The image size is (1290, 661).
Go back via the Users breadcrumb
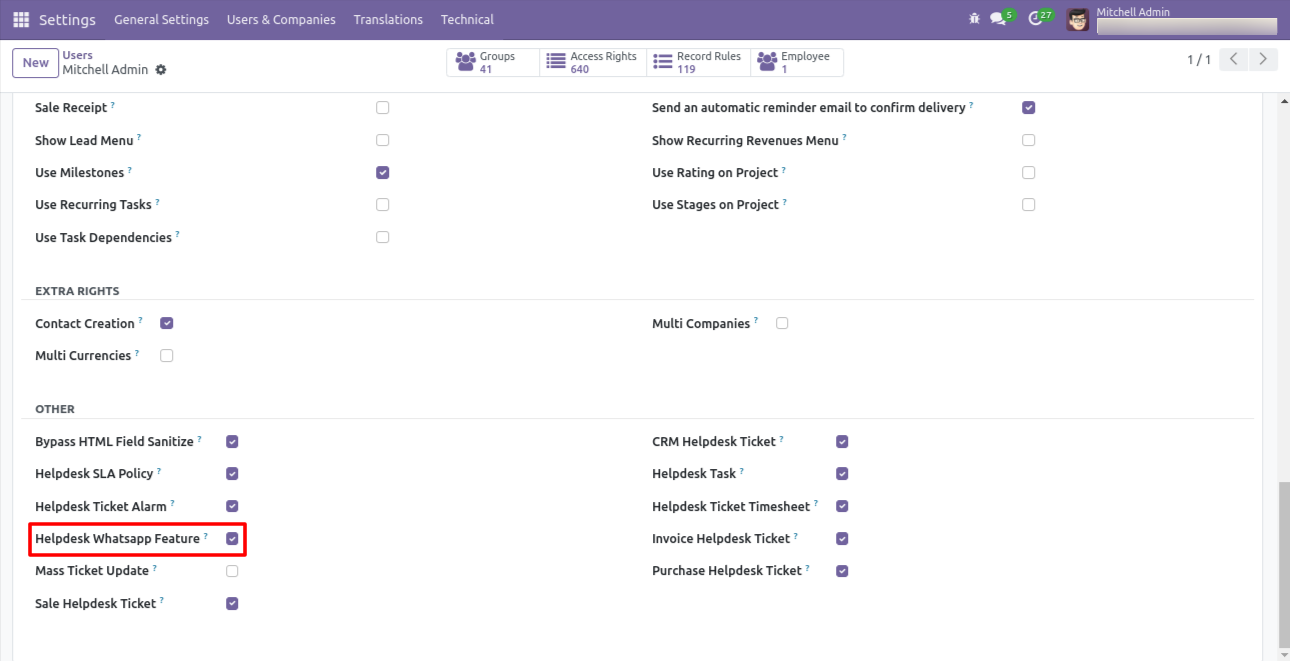click(78, 56)
